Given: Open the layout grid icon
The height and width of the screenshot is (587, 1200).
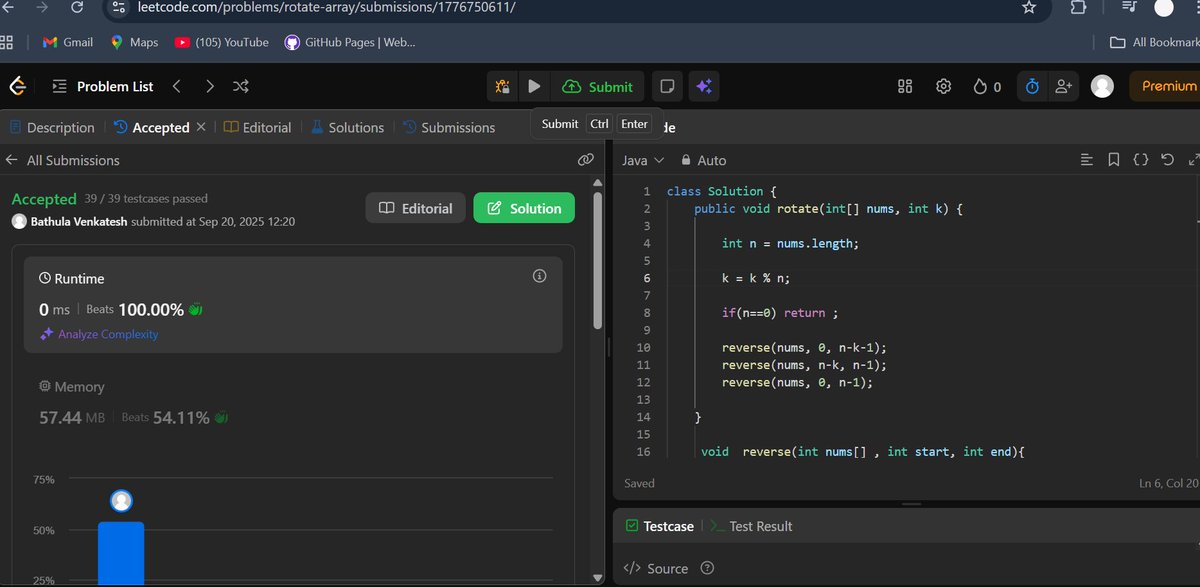Looking at the screenshot, I should click(905, 87).
